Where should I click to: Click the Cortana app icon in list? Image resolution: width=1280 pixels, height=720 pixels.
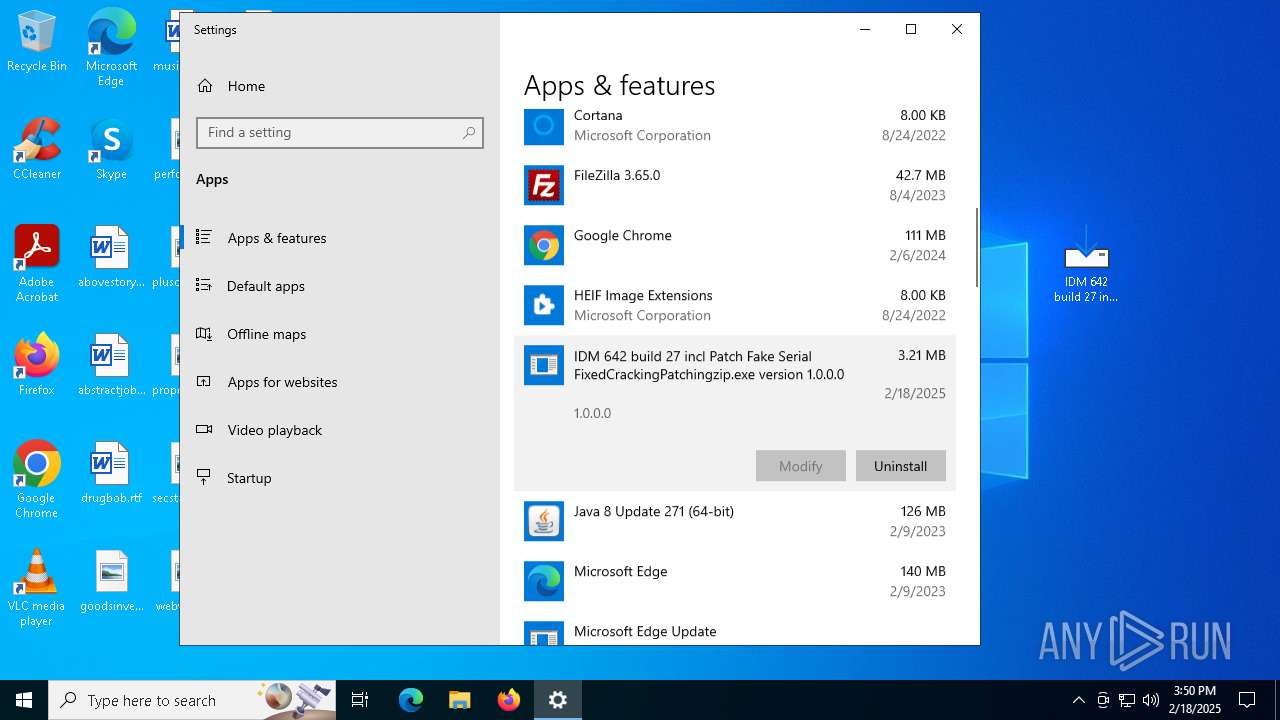tap(544, 125)
